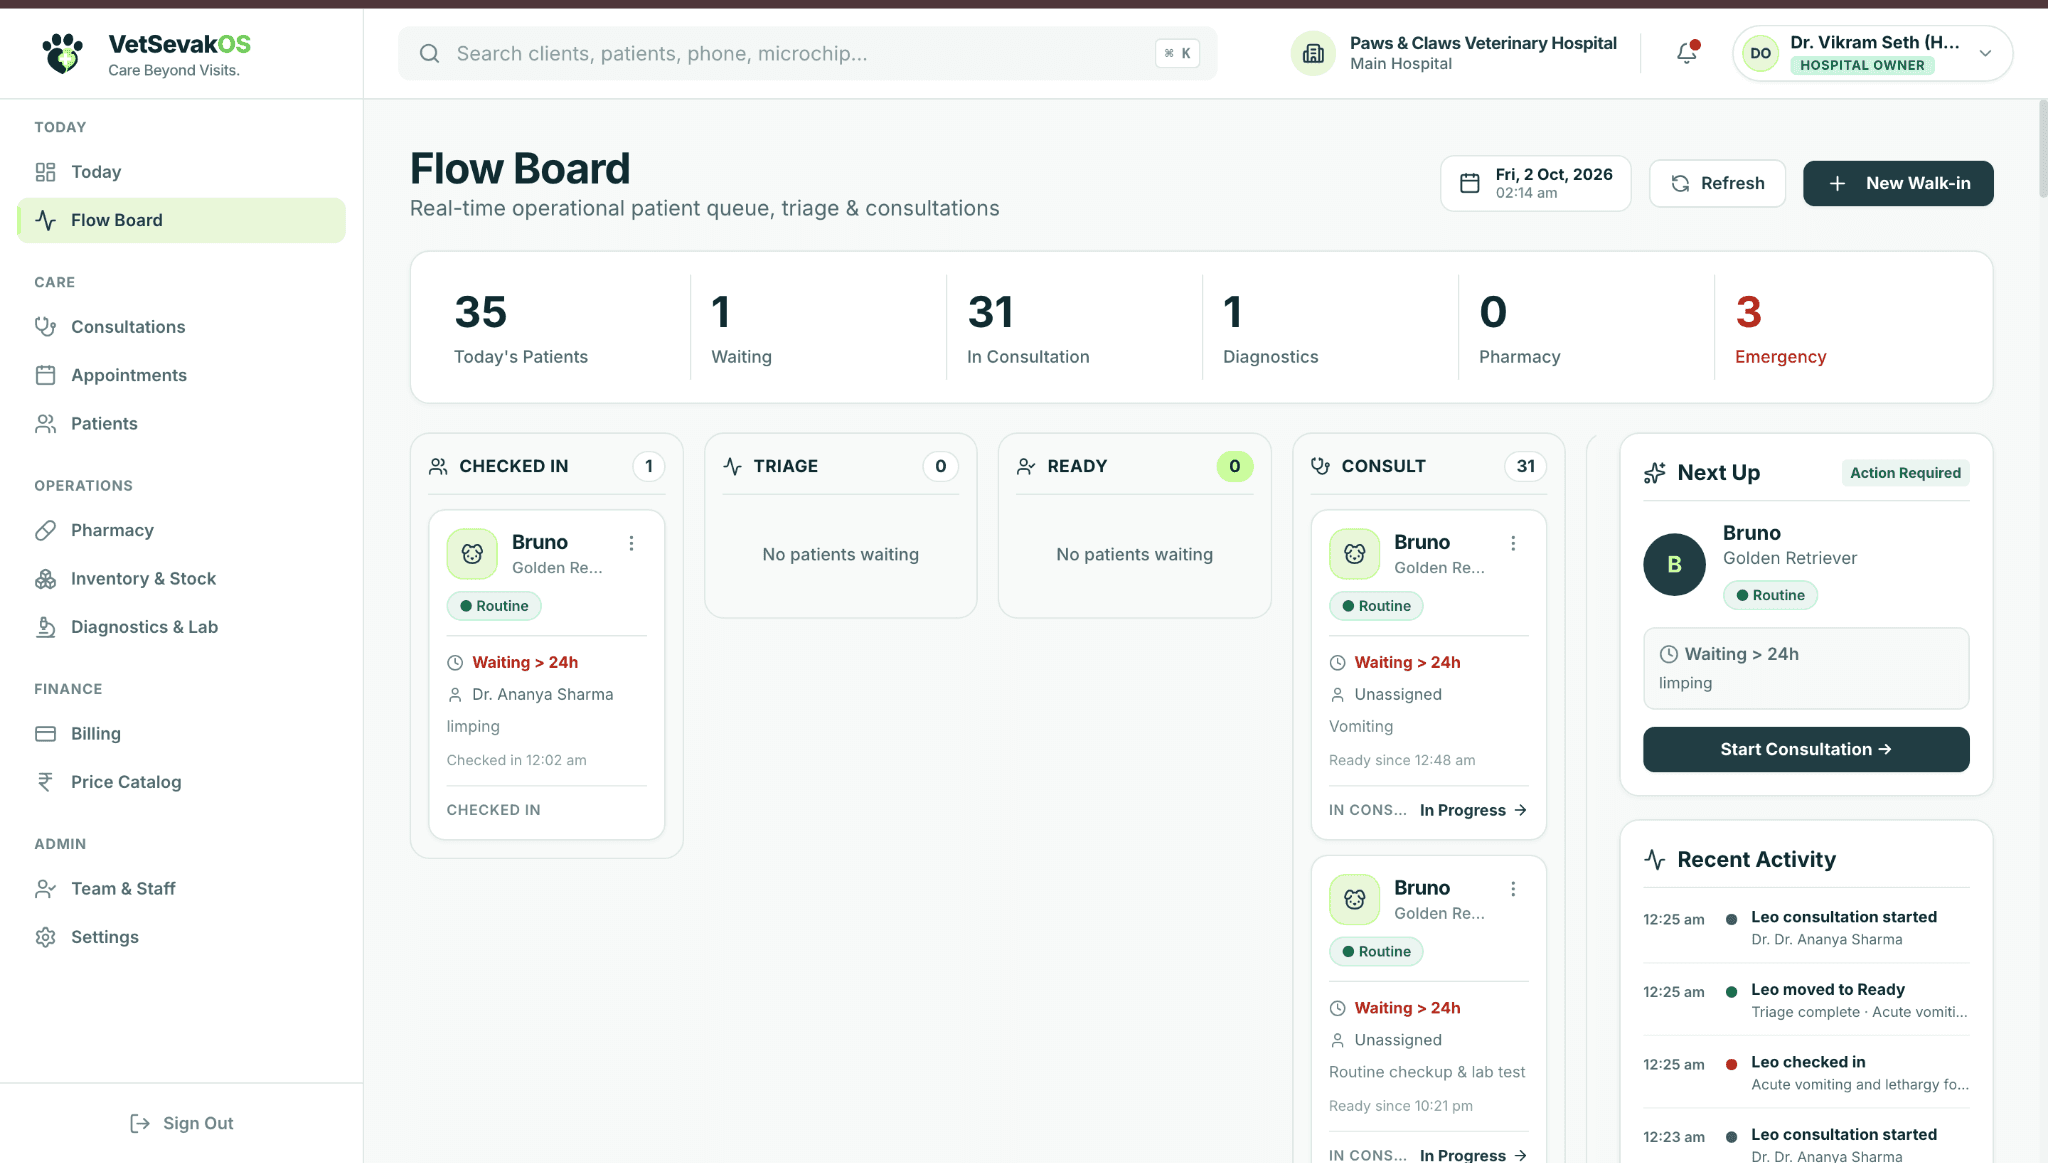
Task: Click dog avatar on Checked In Bruno card
Action: [x=472, y=554]
